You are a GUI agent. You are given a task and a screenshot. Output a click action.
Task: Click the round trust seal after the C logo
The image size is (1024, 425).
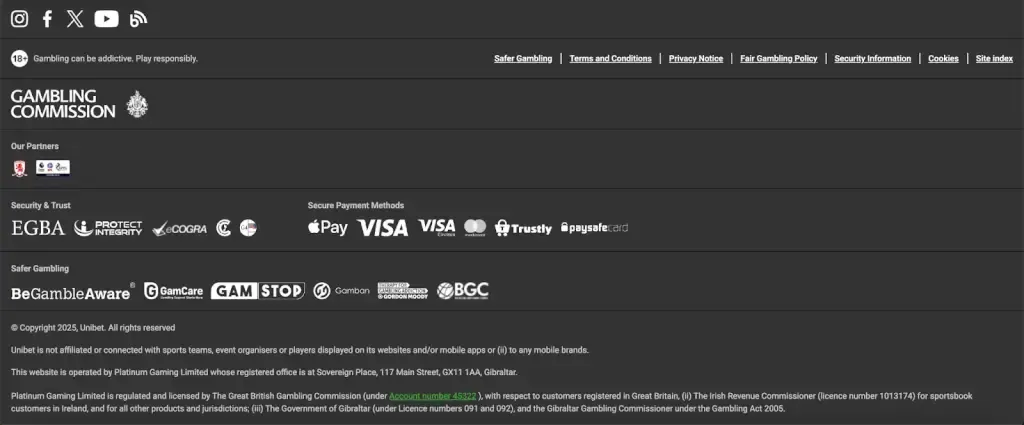[x=248, y=228]
